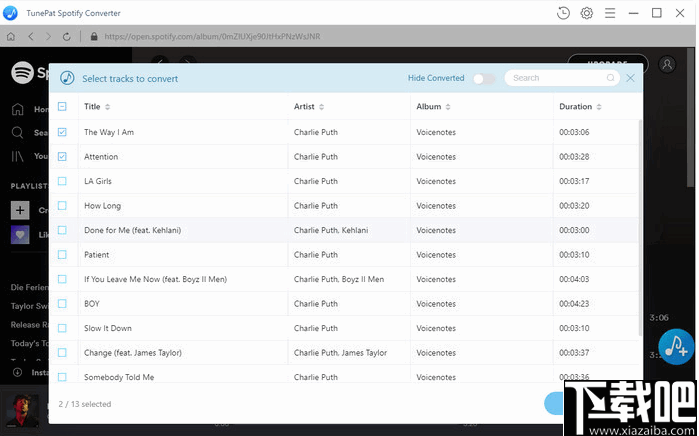Click the Install App download icon
Image resolution: width=699 pixels, height=436 pixels.
coord(17,372)
